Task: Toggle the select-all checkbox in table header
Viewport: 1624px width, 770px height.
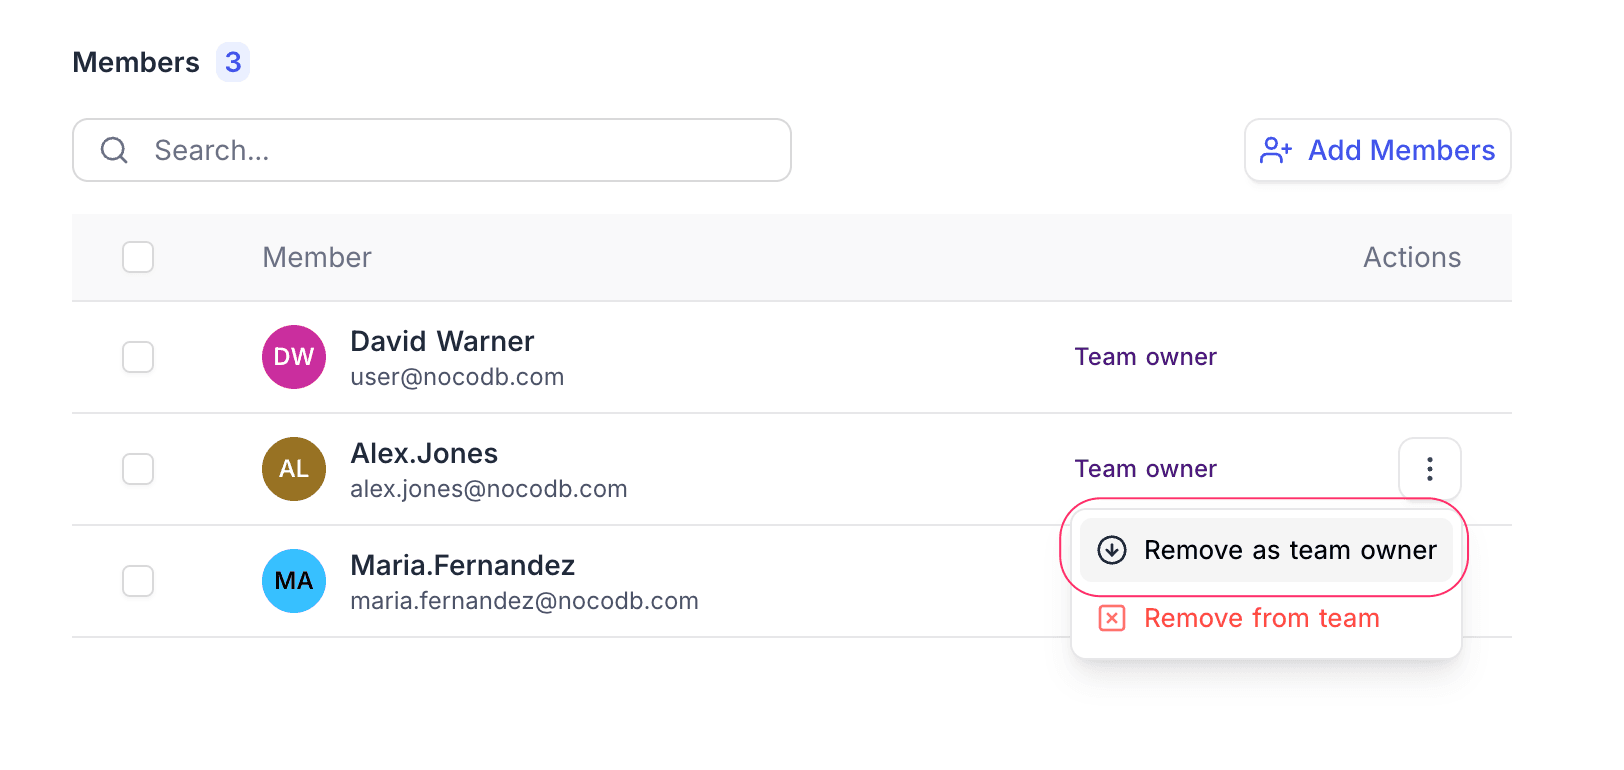Action: coord(137,257)
